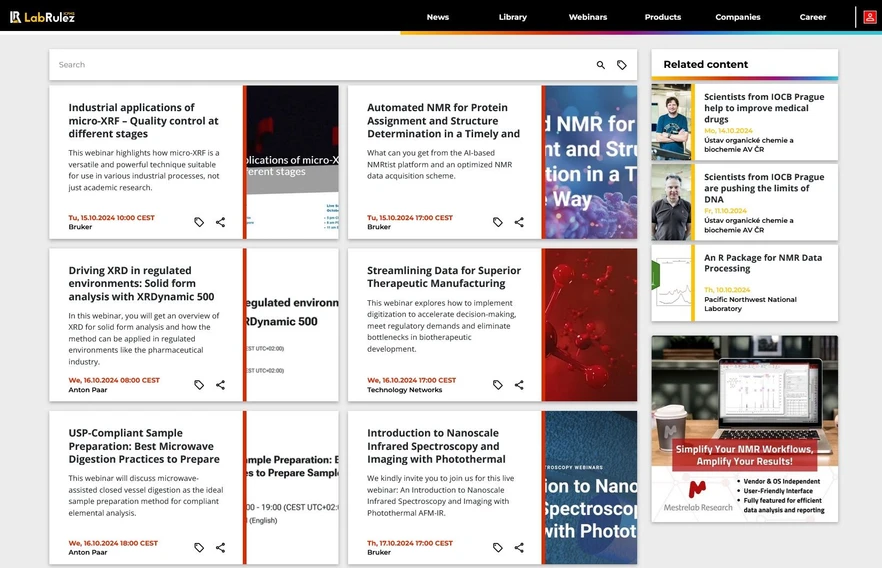Click the LabRulez logo
This screenshot has width=882, height=568.
pyautogui.click(x=42, y=17)
